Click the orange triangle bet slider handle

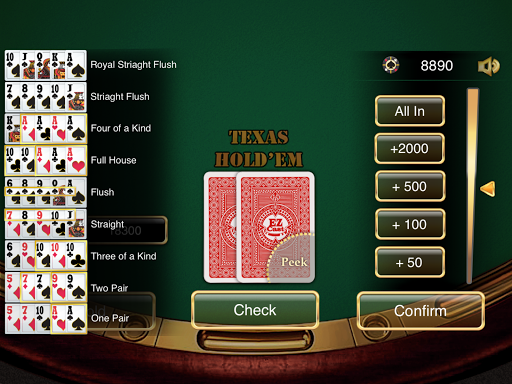[x=488, y=189]
